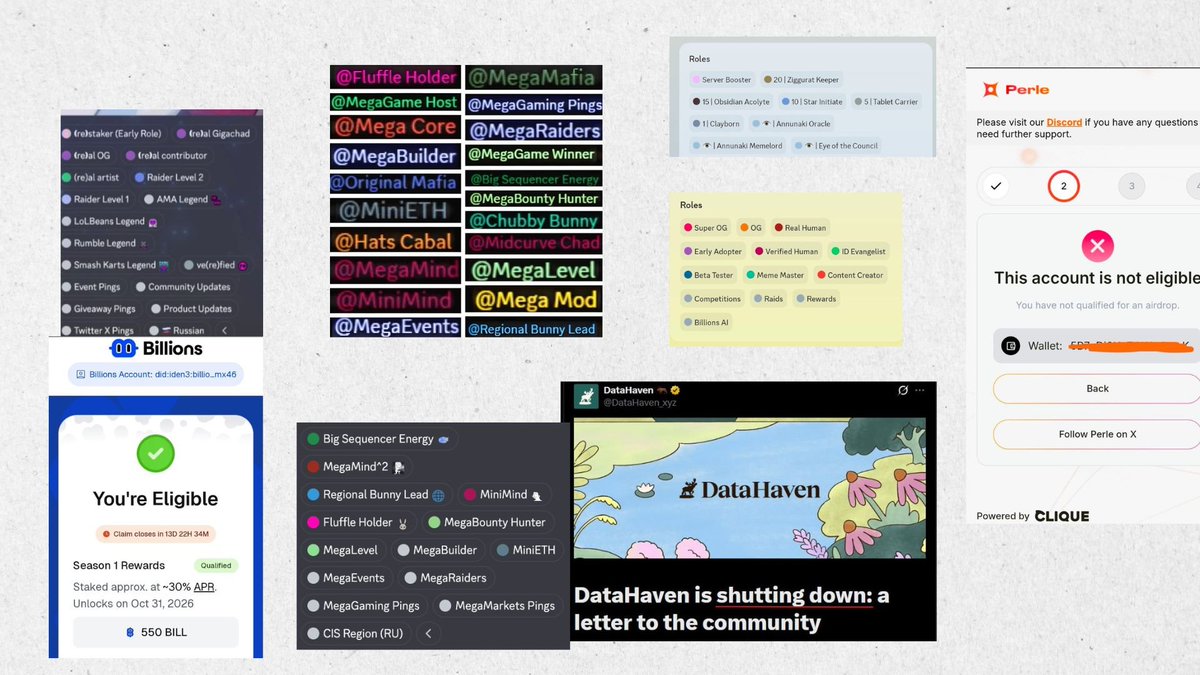This screenshot has width=1200, height=675.
Task: Click the Back button in Perle panel
Action: pos(1097,388)
